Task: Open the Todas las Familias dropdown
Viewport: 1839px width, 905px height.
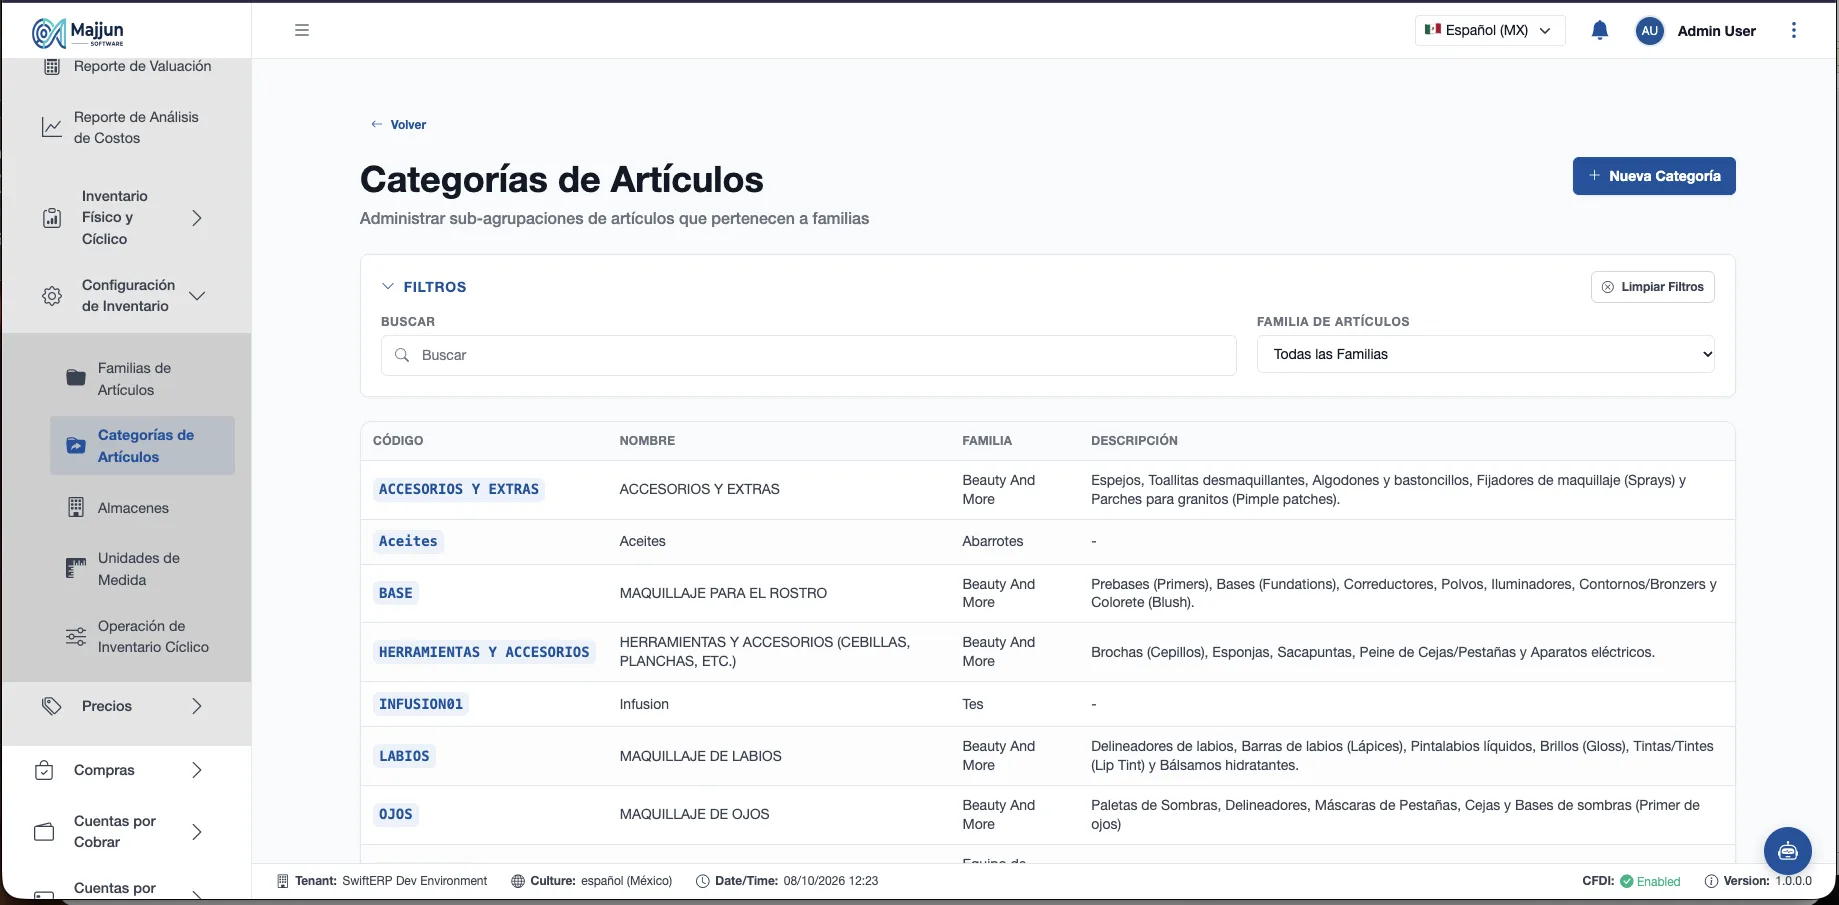Action: tap(1486, 354)
